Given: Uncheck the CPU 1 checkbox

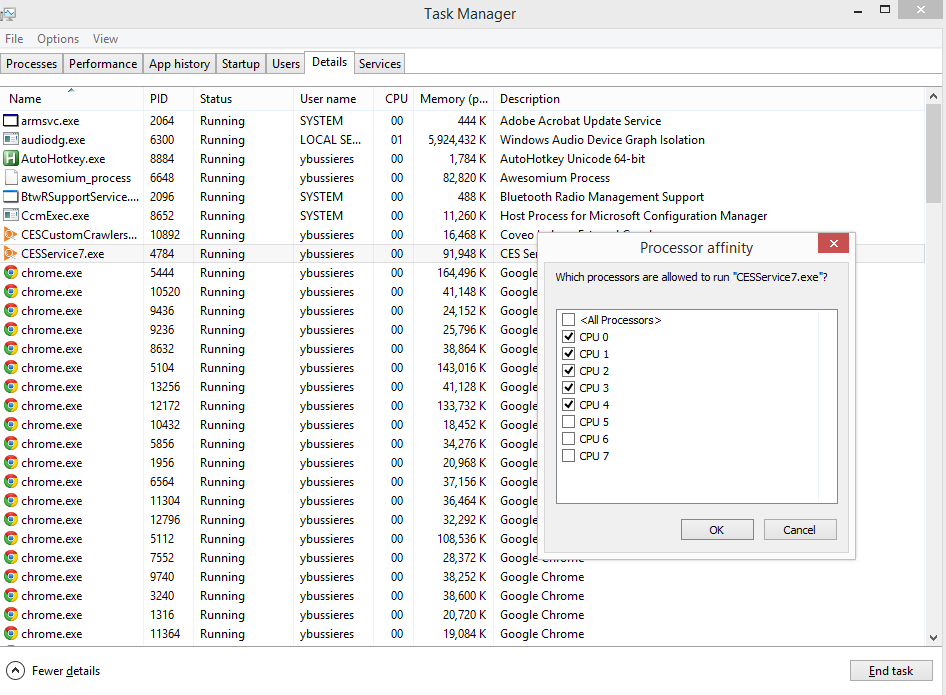Looking at the screenshot, I should tap(568, 353).
